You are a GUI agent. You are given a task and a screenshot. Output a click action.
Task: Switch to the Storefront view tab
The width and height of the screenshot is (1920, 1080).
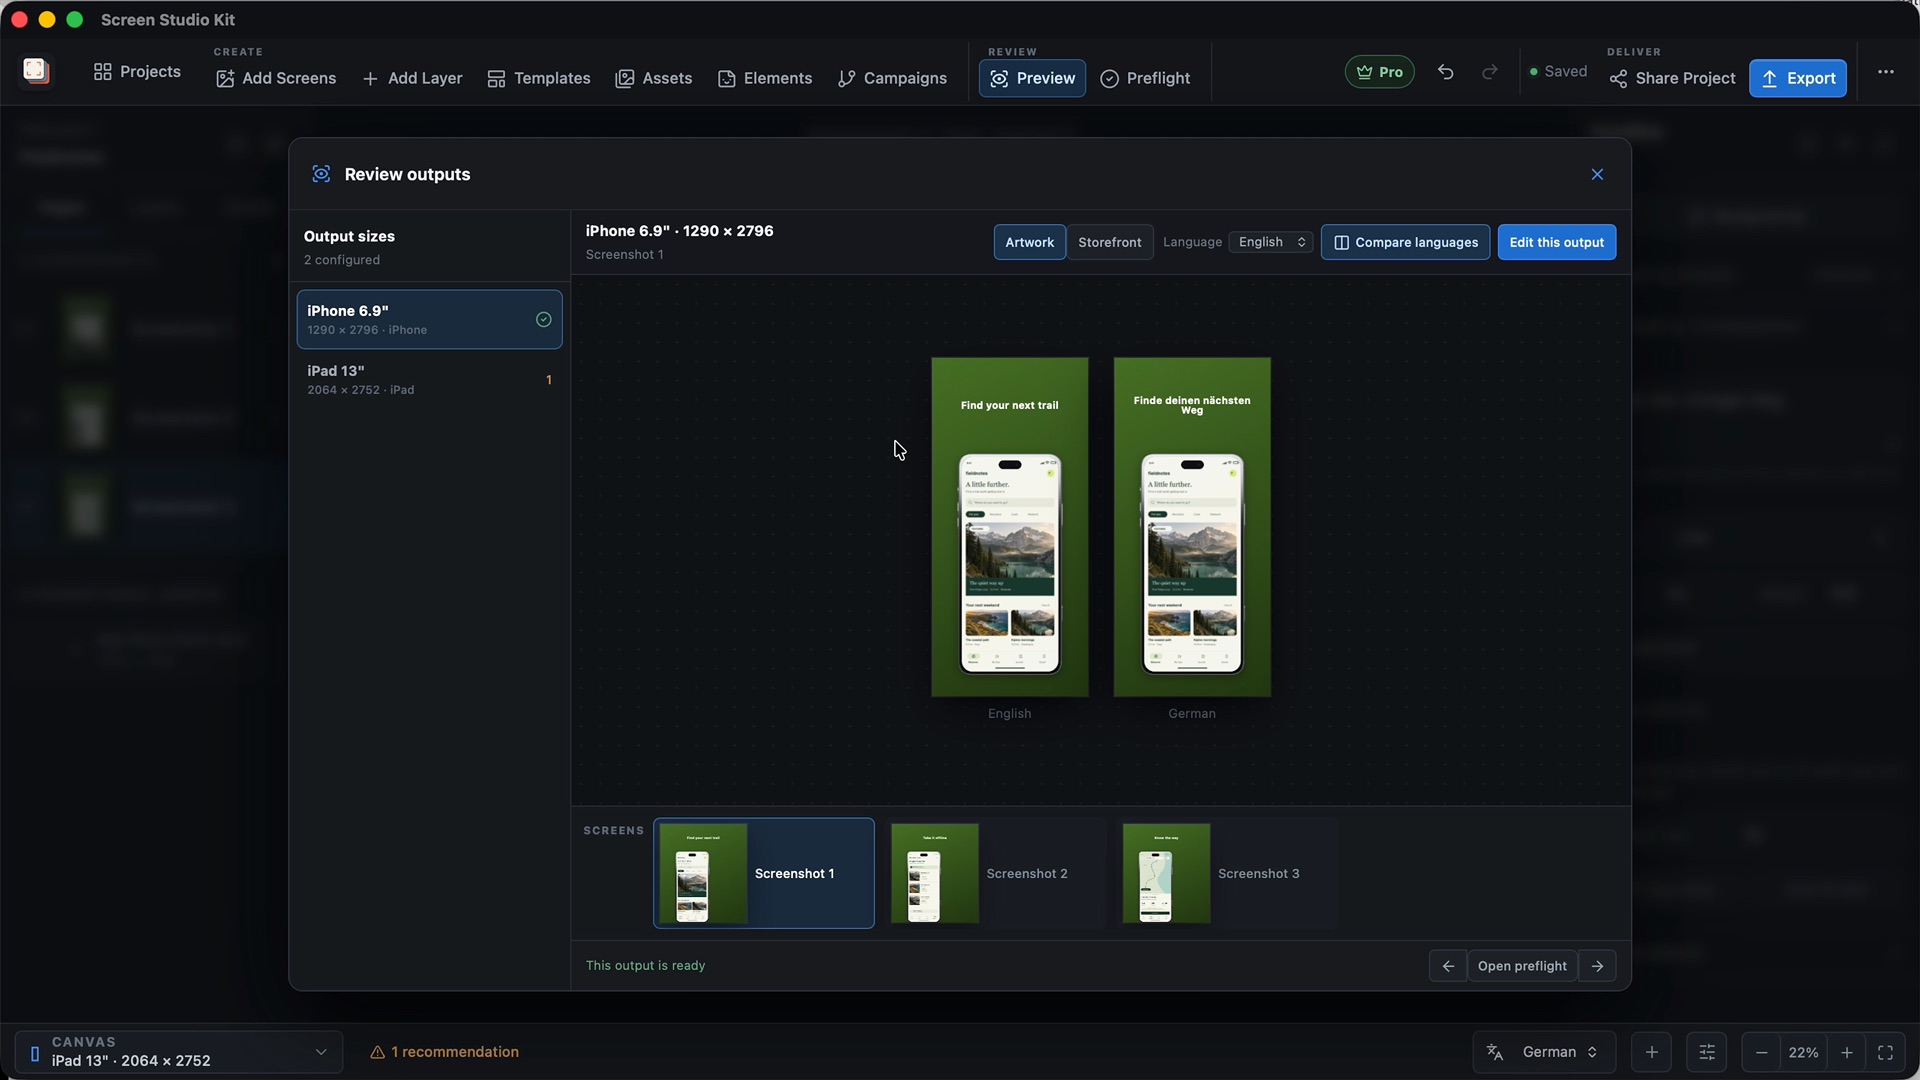[x=1109, y=242]
